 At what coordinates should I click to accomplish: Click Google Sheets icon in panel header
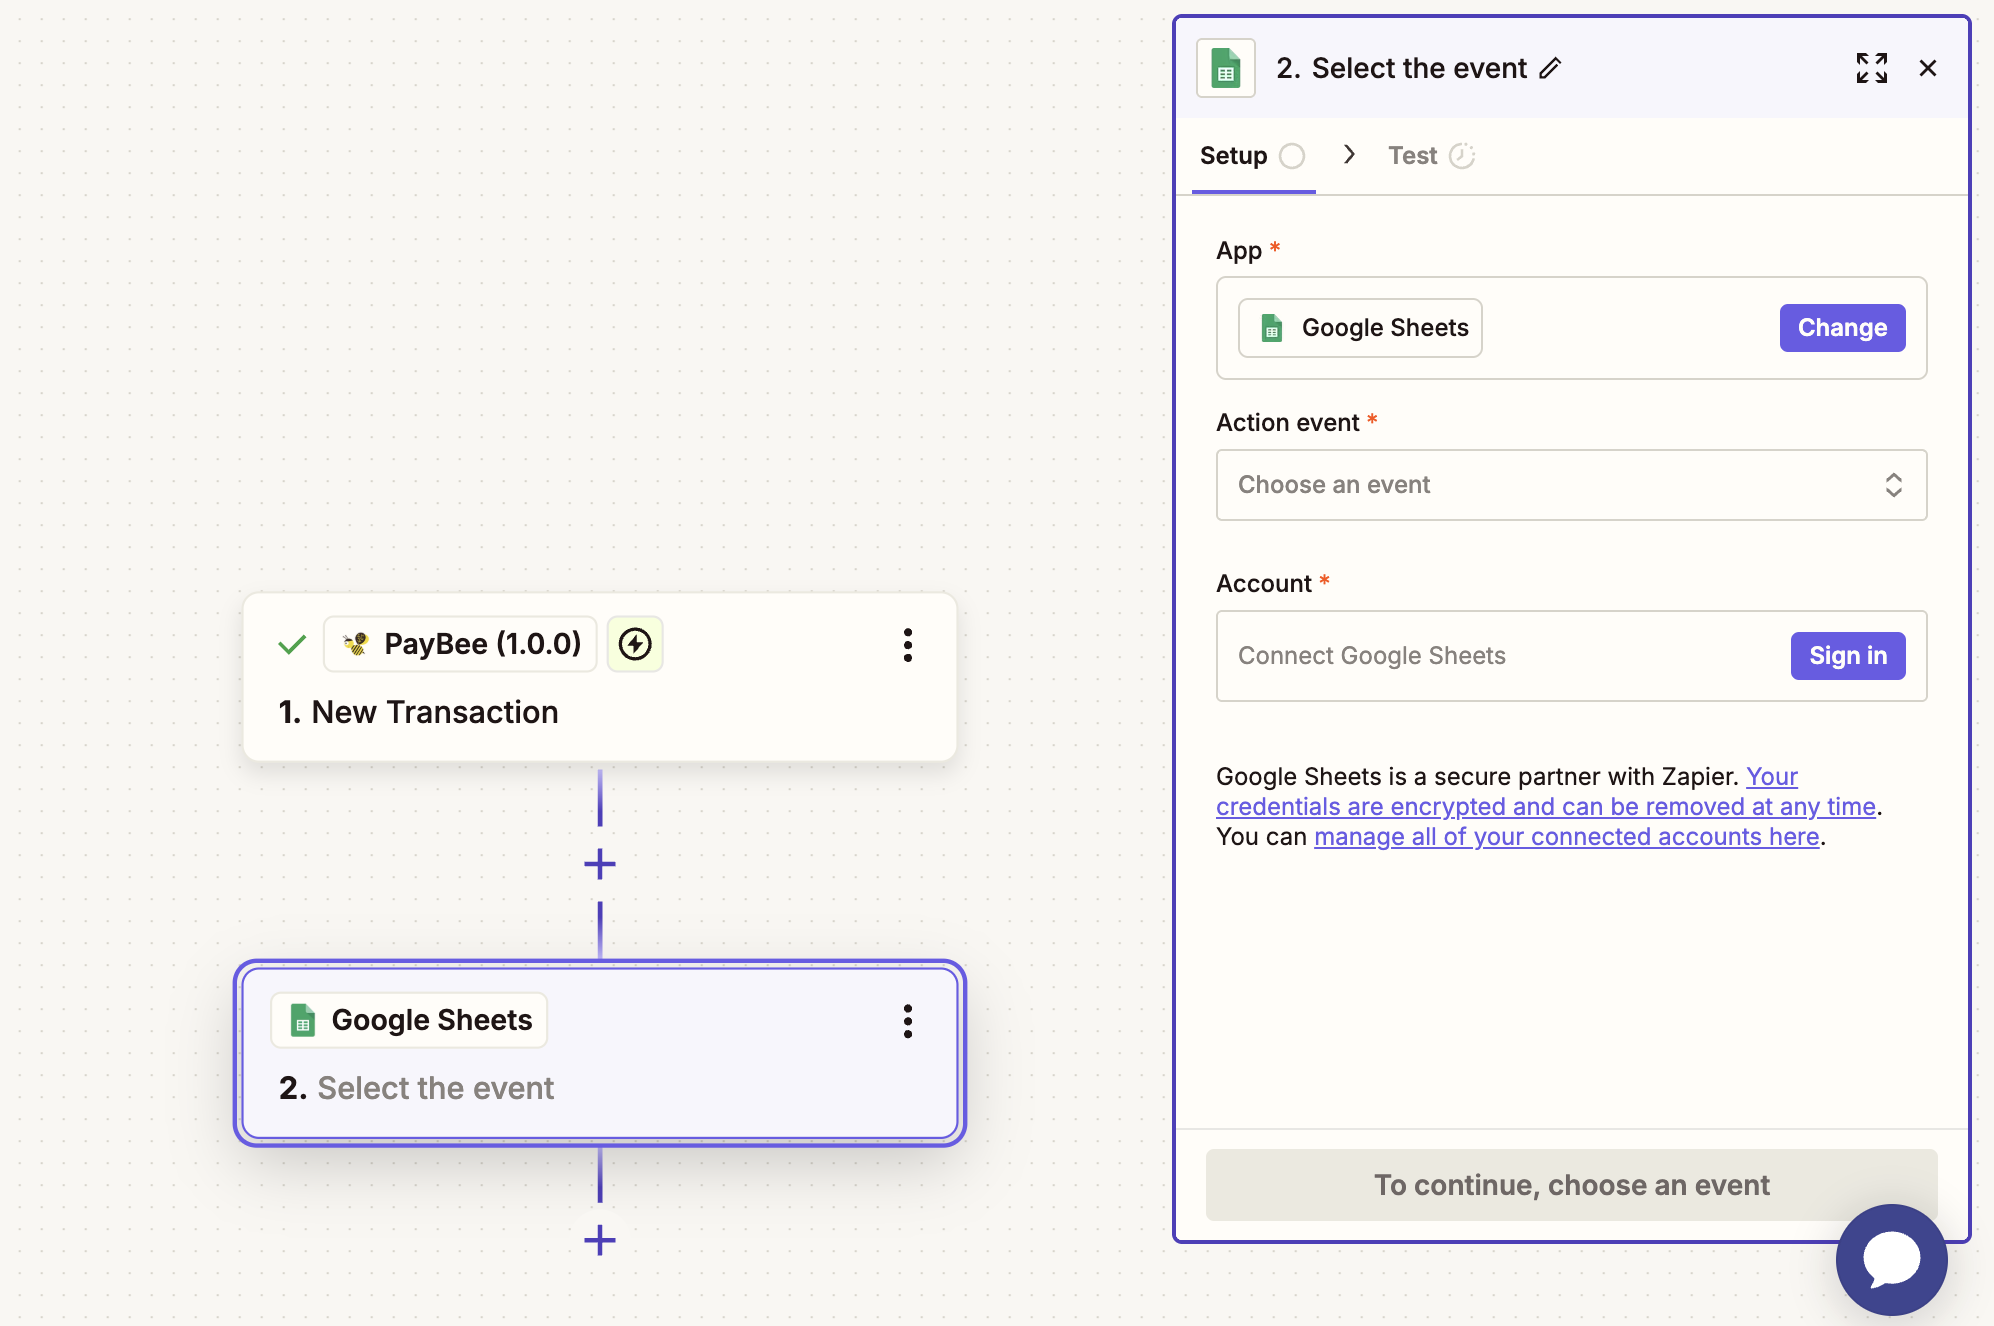point(1225,68)
